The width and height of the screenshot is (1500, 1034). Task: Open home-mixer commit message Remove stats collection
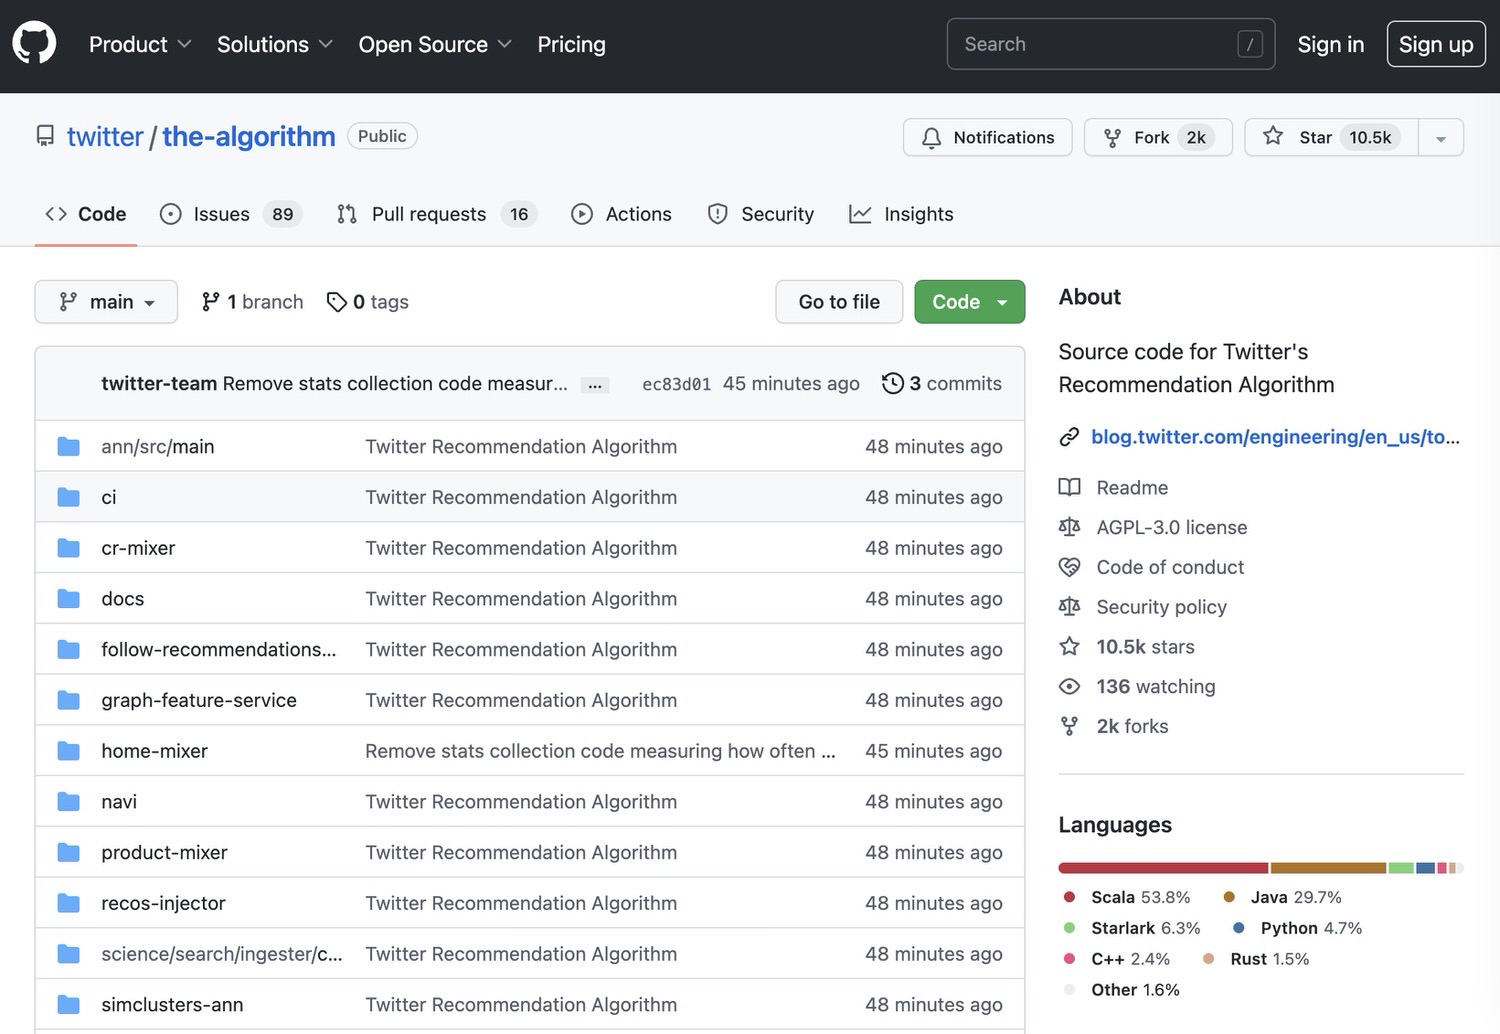pyautogui.click(x=600, y=751)
